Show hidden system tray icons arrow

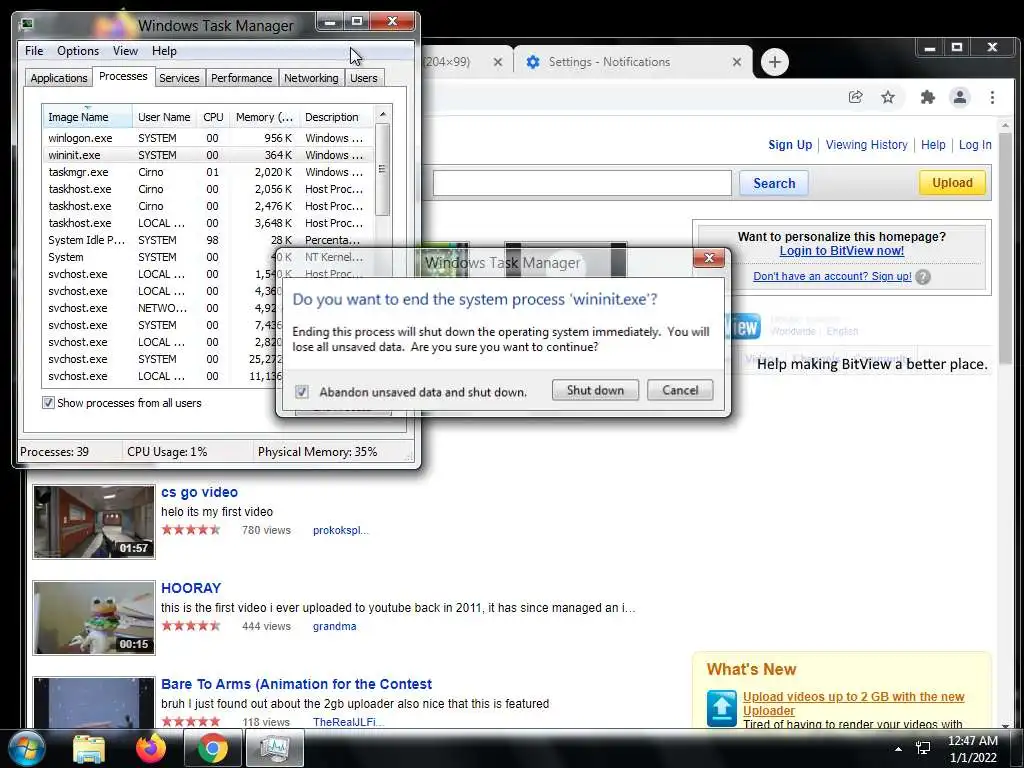(898, 749)
